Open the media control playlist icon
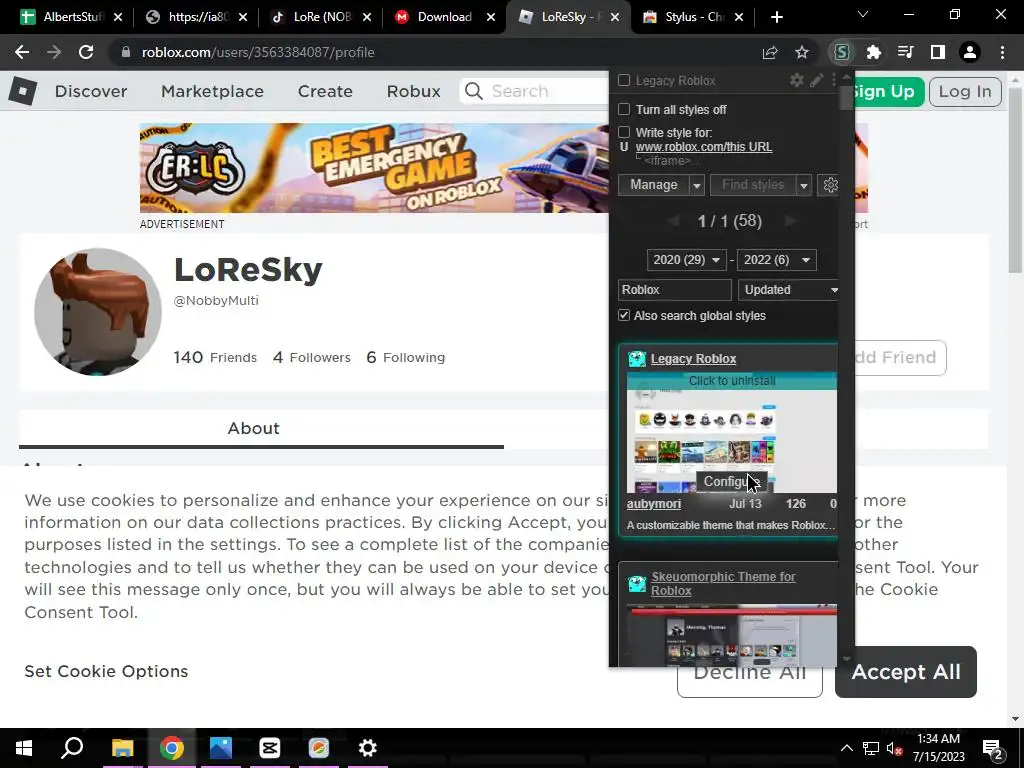Viewport: 1024px width, 768px height. tap(906, 52)
